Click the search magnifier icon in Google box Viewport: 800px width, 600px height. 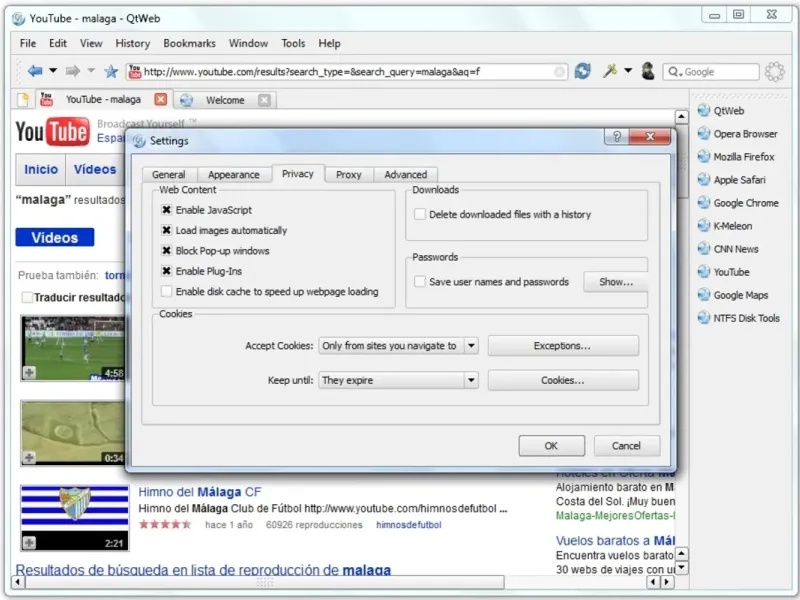coord(674,72)
